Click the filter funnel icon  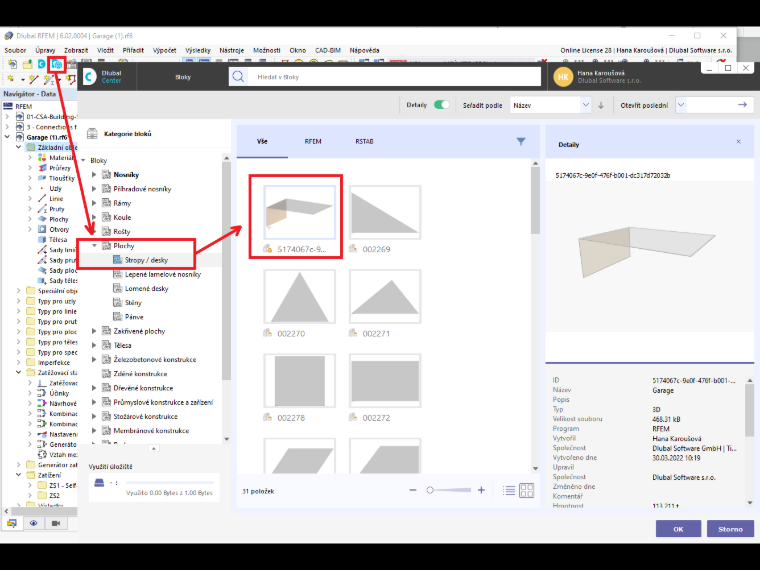(x=521, y=142)
